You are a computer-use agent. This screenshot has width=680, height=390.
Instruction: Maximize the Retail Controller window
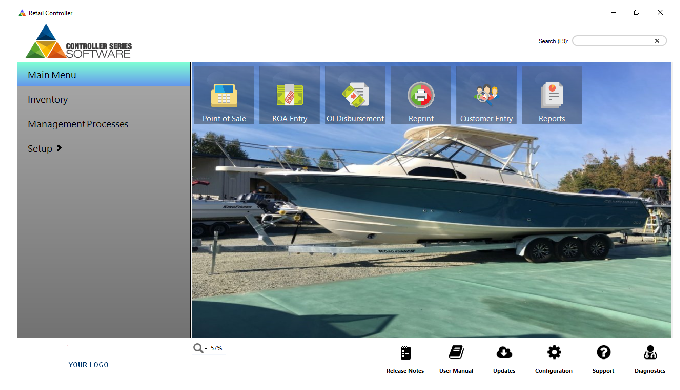click(x=636, y=13)
